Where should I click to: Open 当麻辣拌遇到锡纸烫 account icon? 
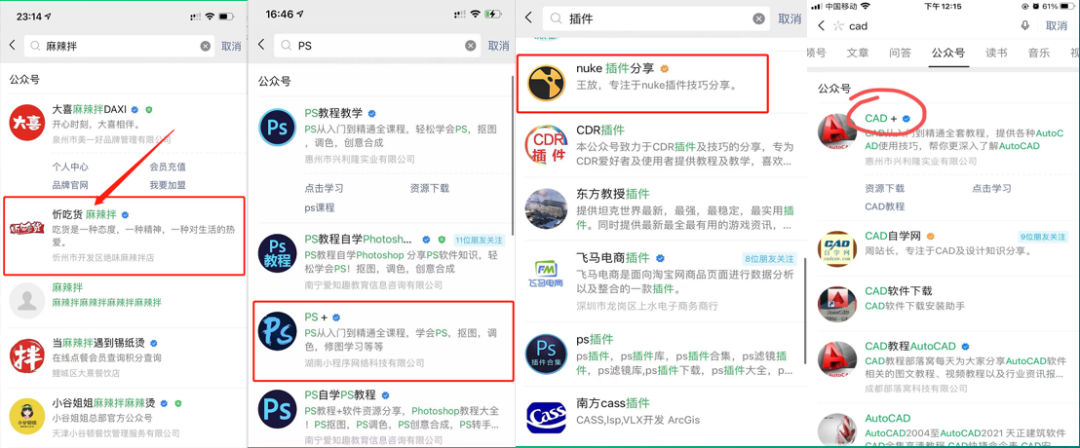pos(27,356)
